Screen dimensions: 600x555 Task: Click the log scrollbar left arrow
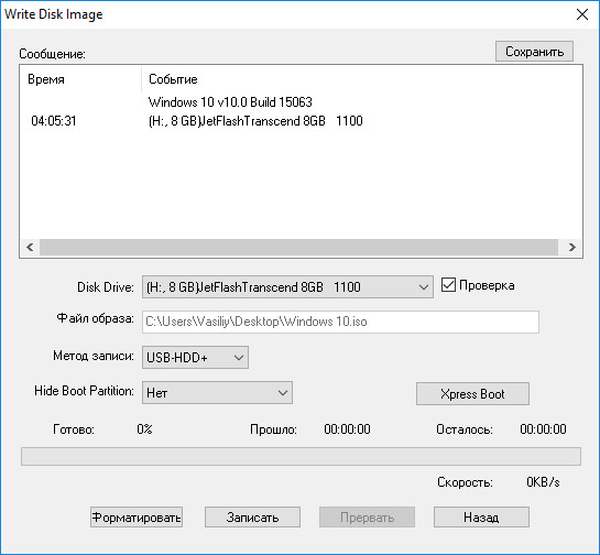(x=30, y=245)
